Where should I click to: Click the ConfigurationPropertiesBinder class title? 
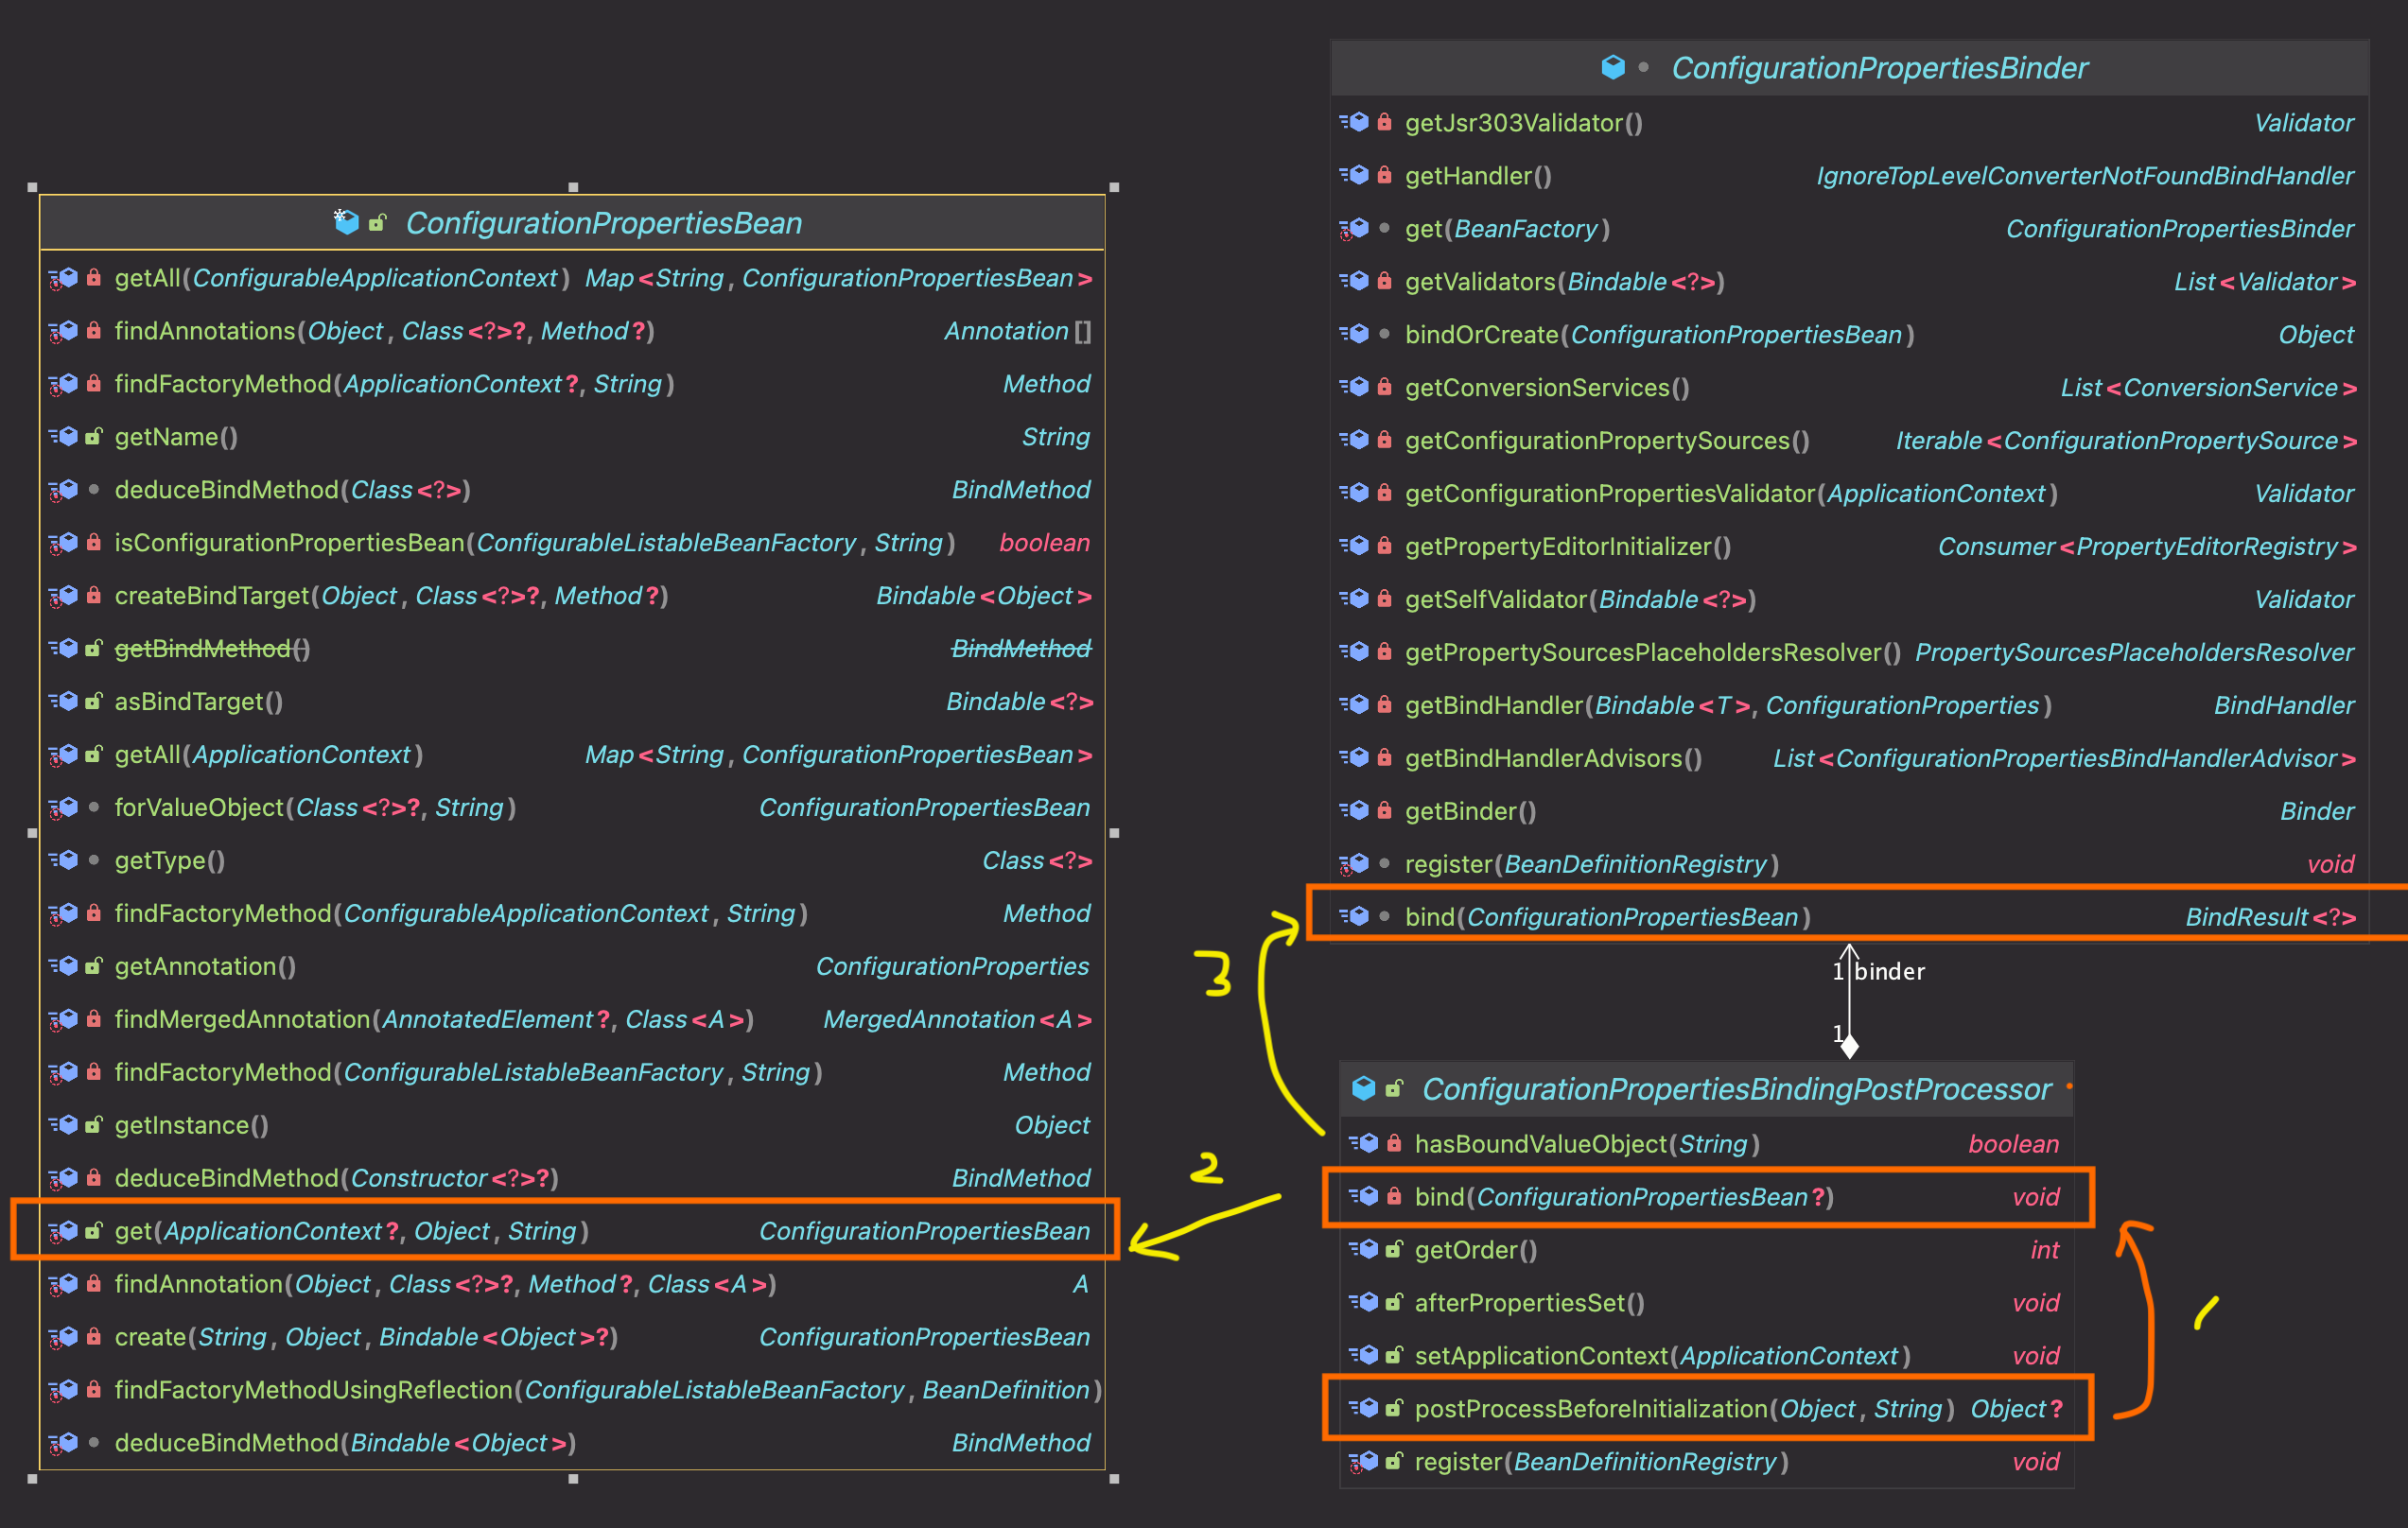(x=1879, y=67)
